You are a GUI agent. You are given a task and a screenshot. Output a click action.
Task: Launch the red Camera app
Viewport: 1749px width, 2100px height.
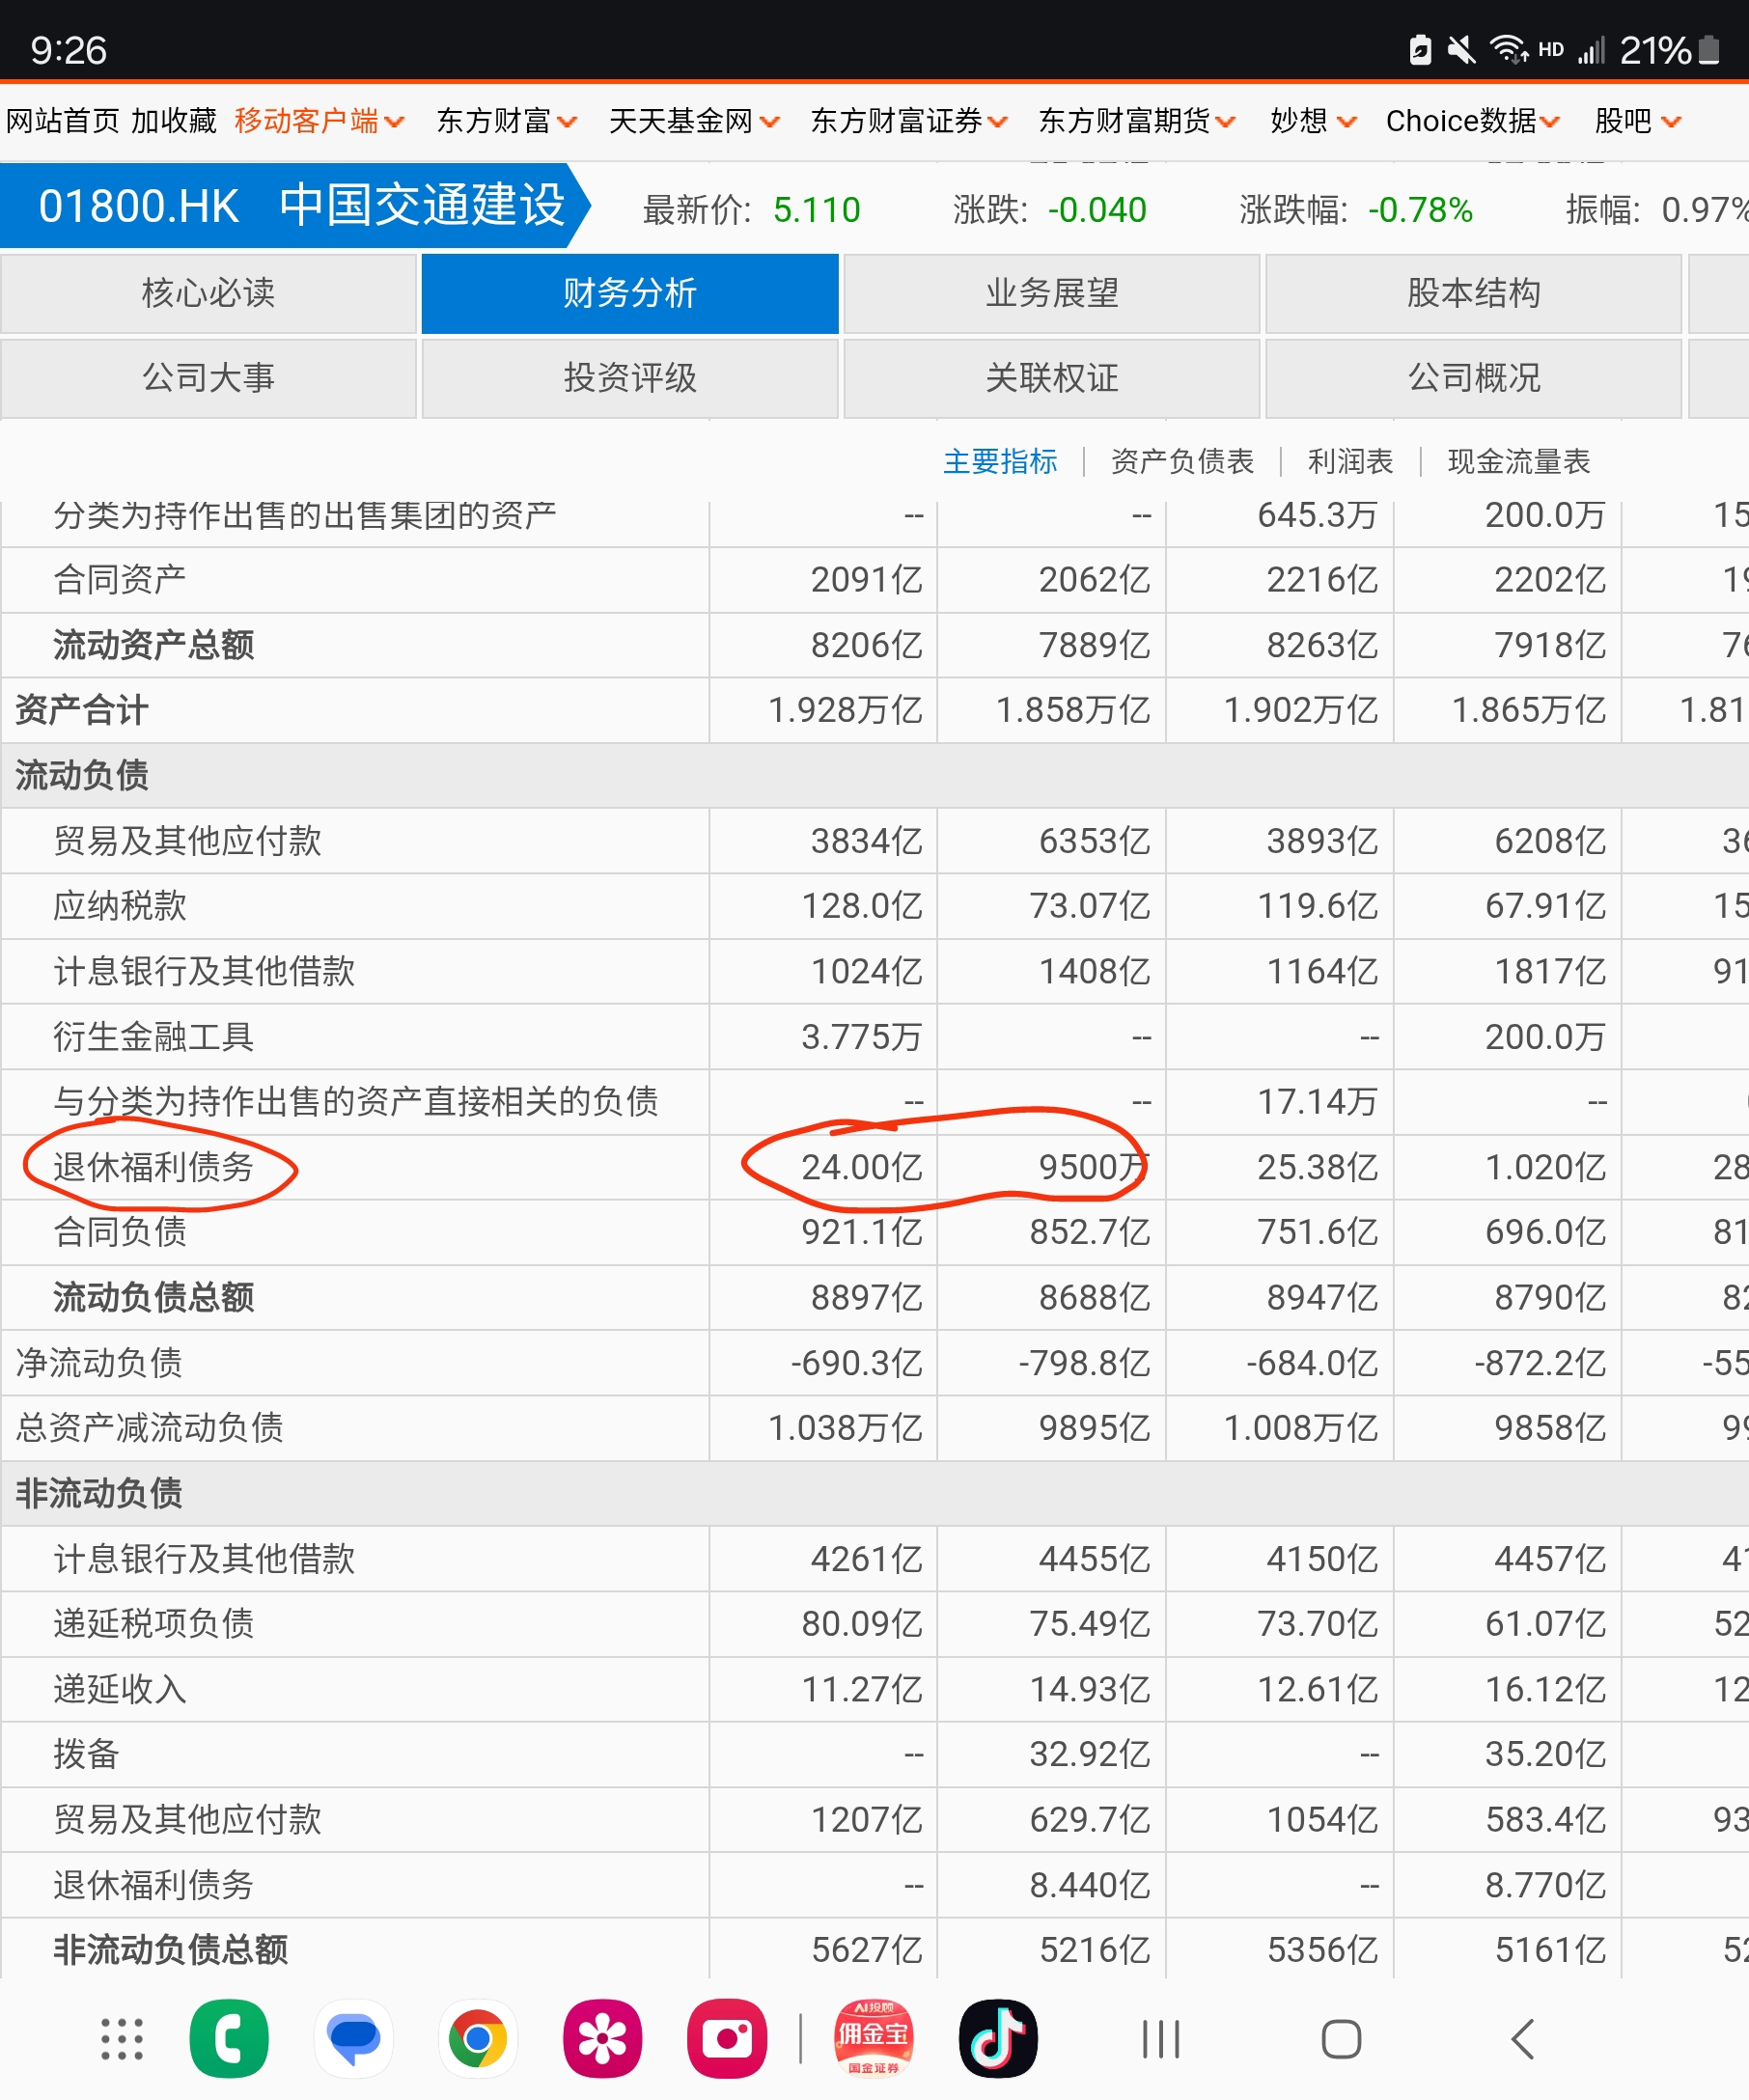coord(727,2039)
